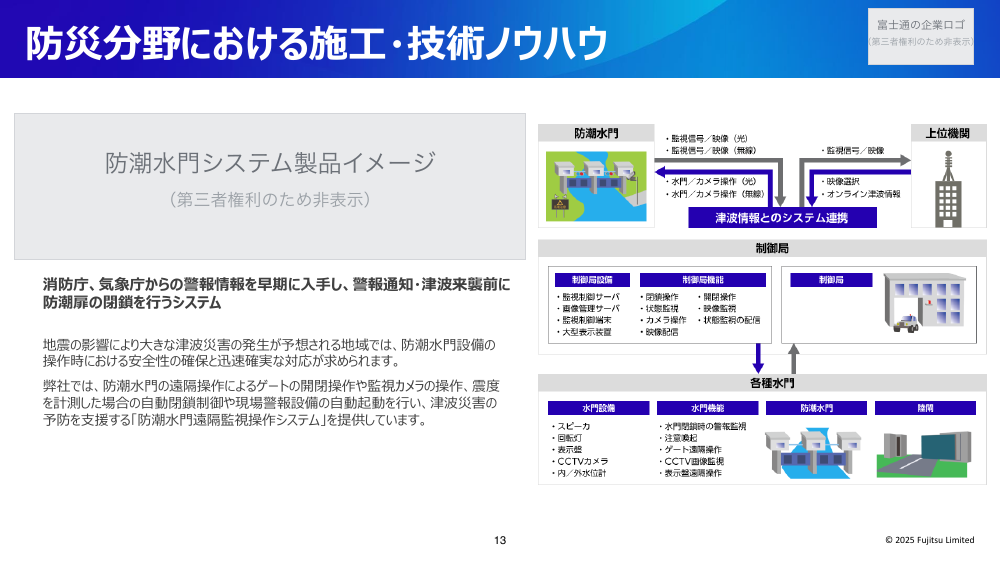
Task: Click the control station building with patrol car illustration
Action: (925, 303)
